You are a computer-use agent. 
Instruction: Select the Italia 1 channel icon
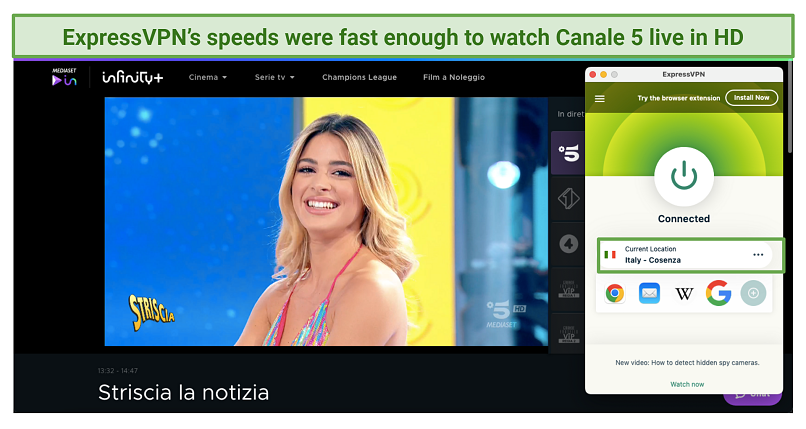(x=568, y=199)
